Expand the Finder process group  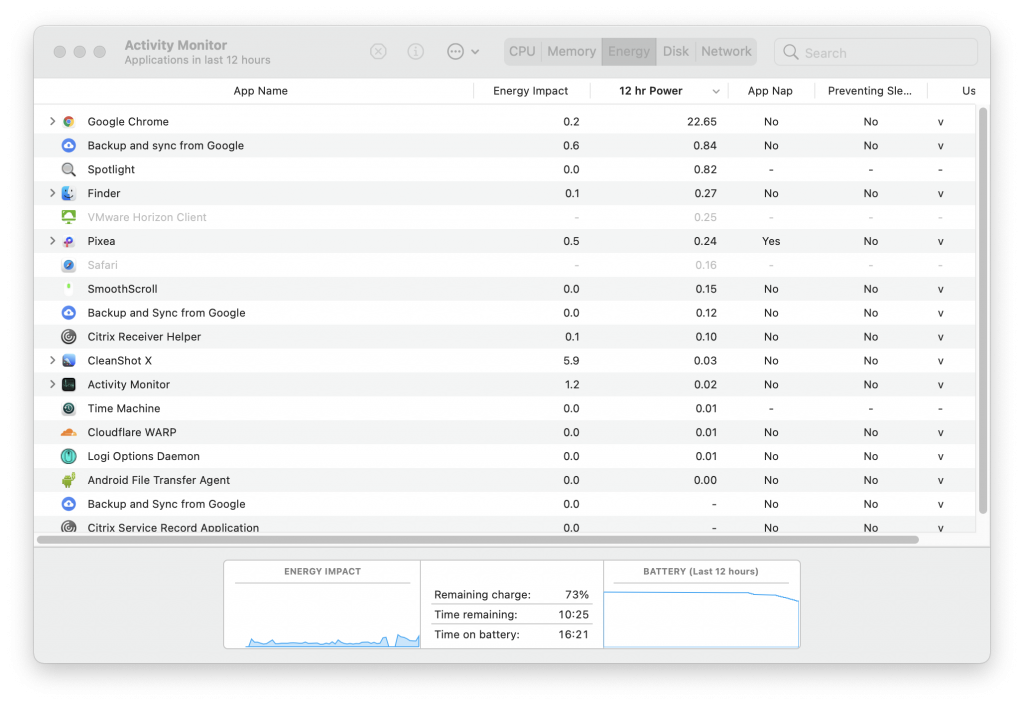click(x=52, y=193)
